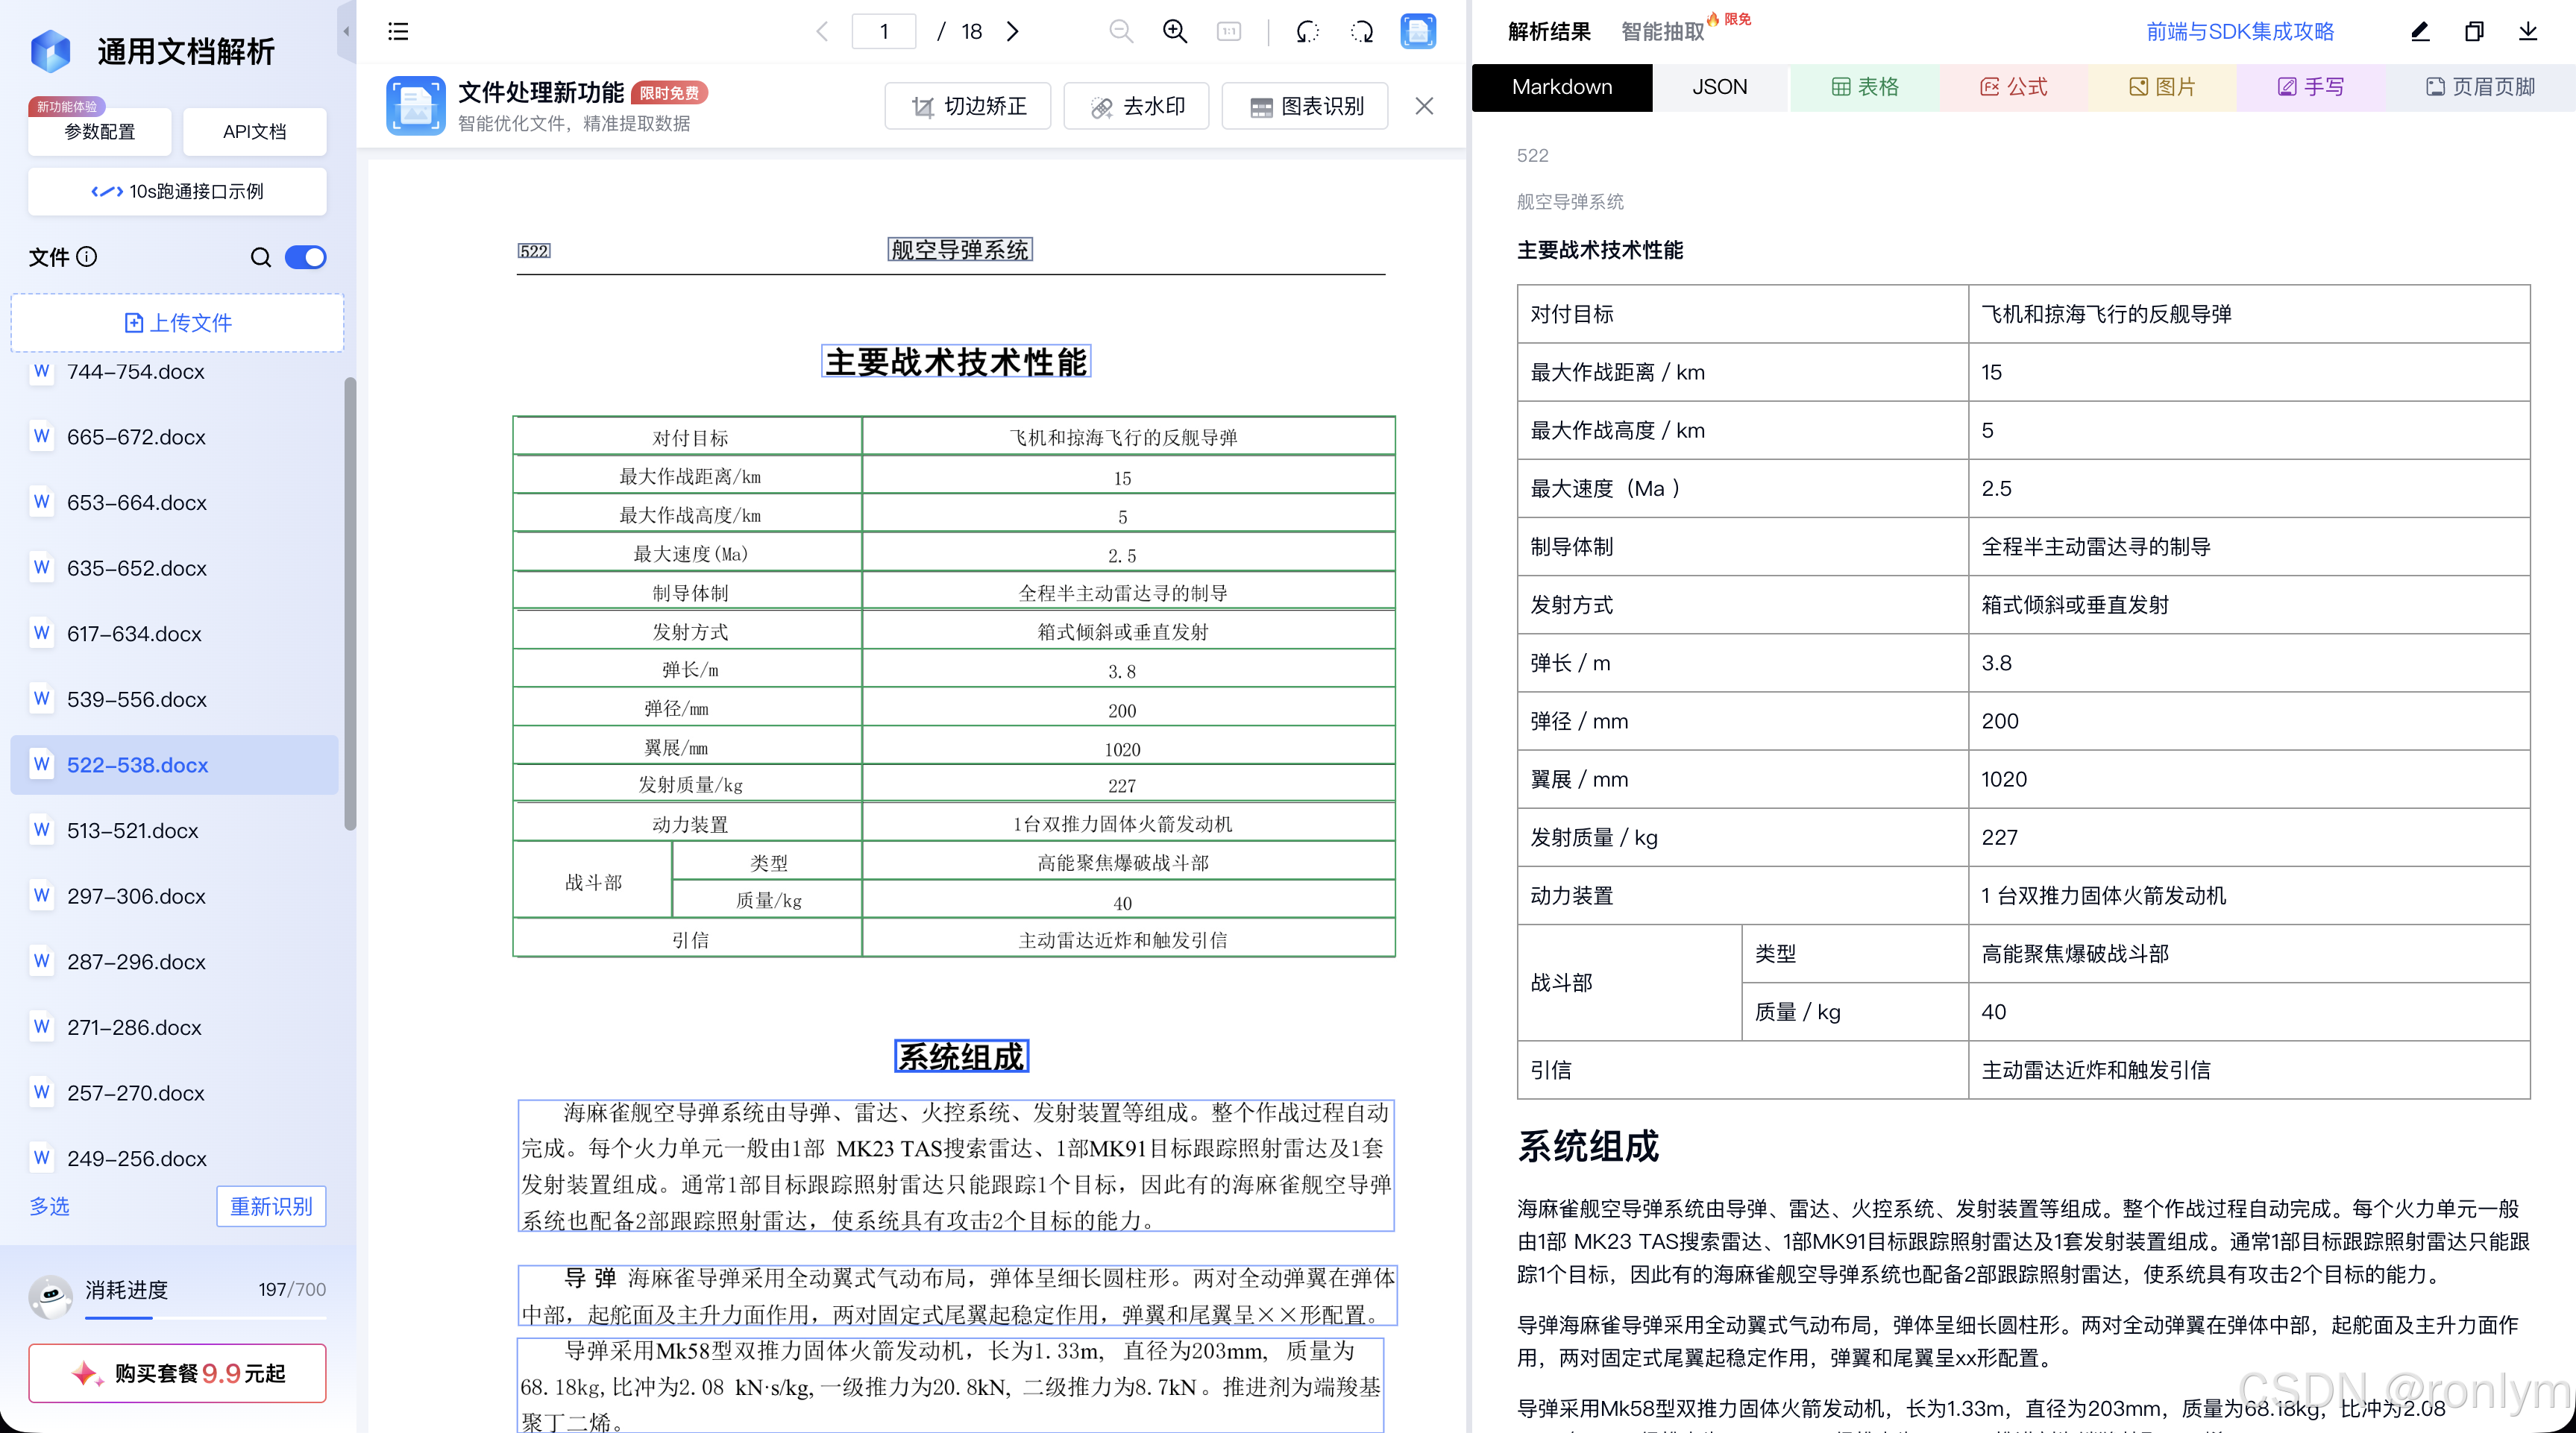This screenshot has width=2576, height=1433.
Task: Open 参数配置 settings
Action: click(99, 131)
